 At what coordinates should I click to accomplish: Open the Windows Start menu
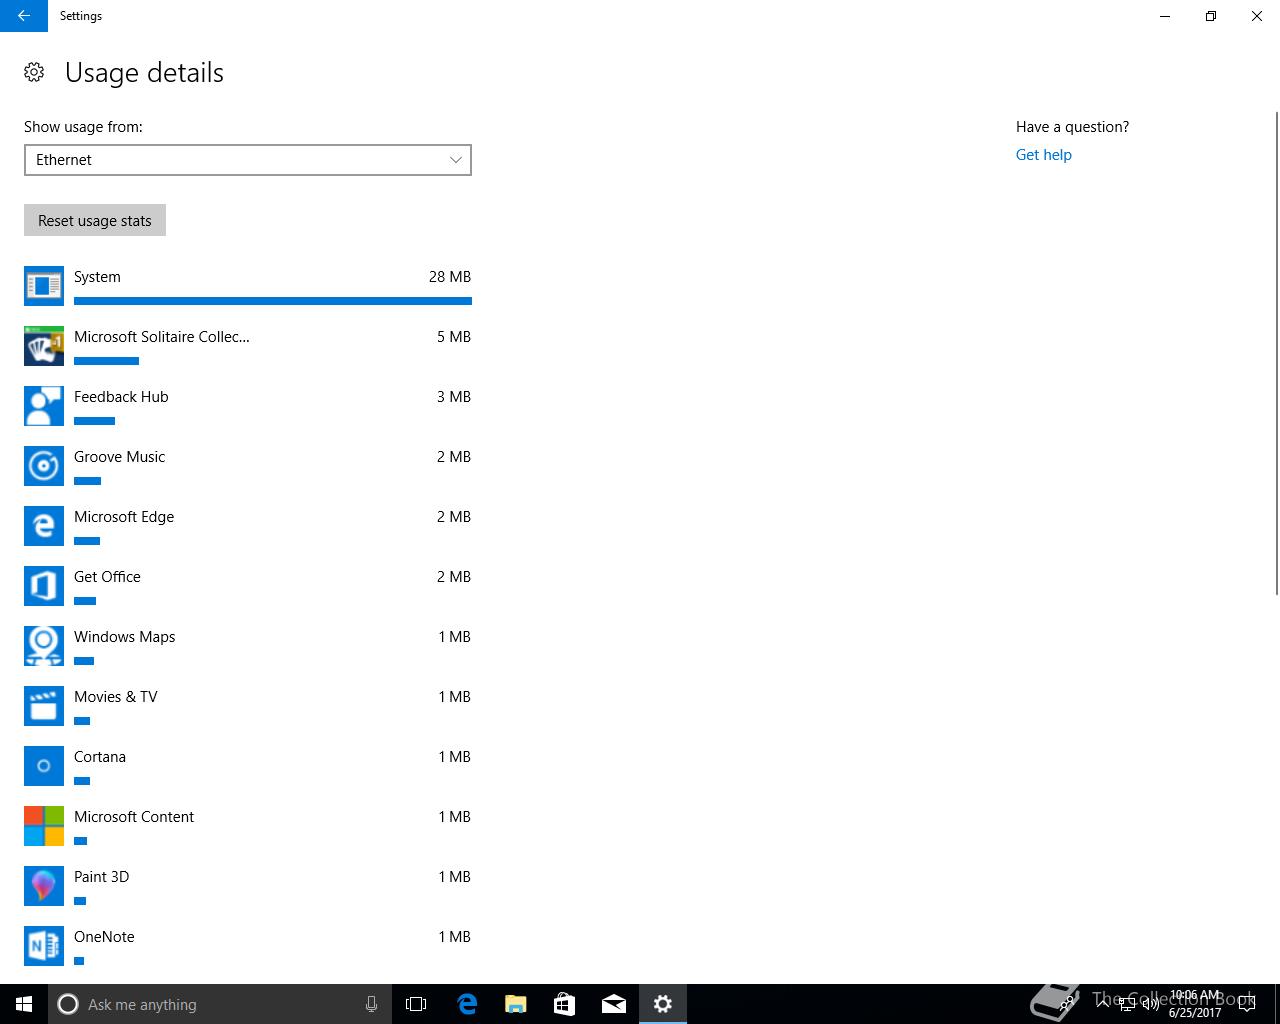pos(24,1004)
